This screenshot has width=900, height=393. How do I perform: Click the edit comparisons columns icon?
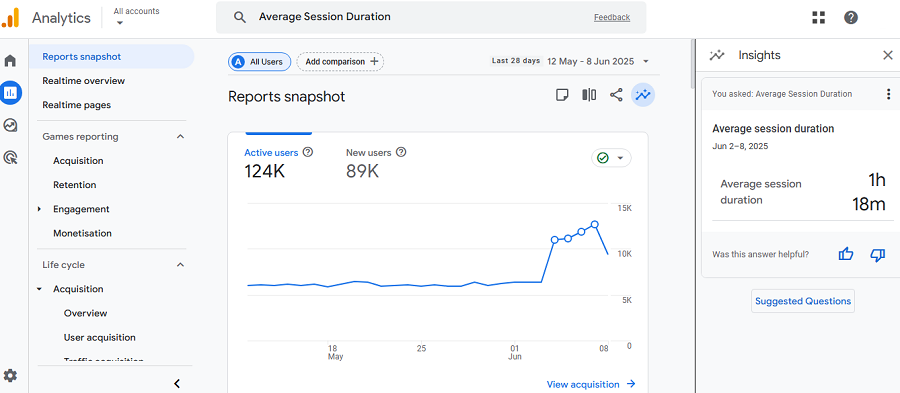(x=589, y=95)
